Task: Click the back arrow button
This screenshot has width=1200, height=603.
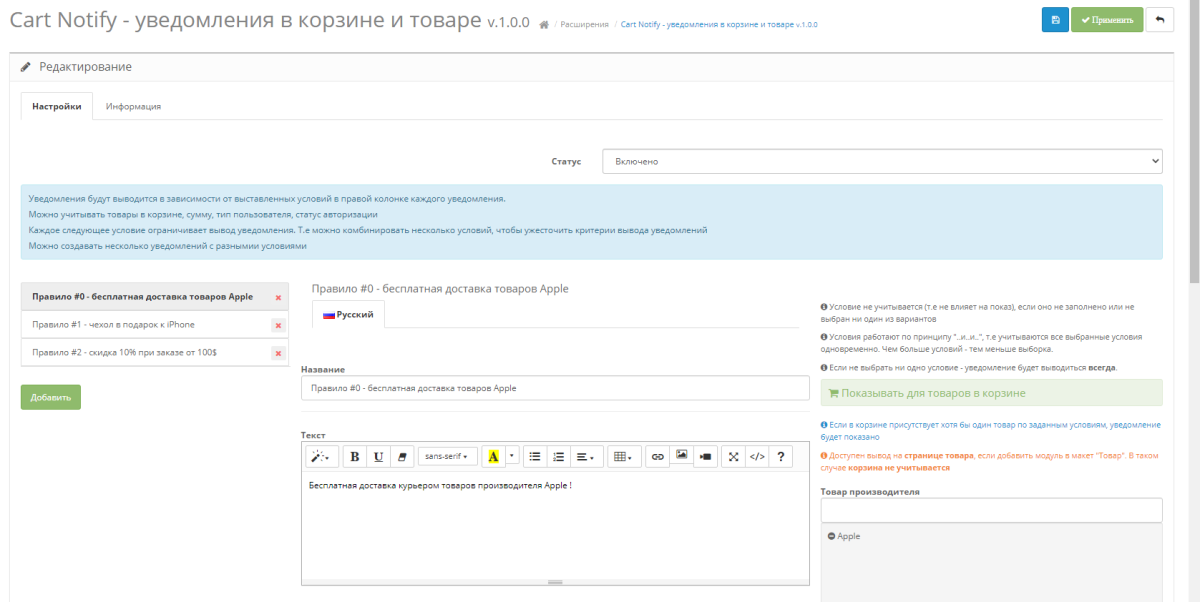Action: coord(1160,20)
